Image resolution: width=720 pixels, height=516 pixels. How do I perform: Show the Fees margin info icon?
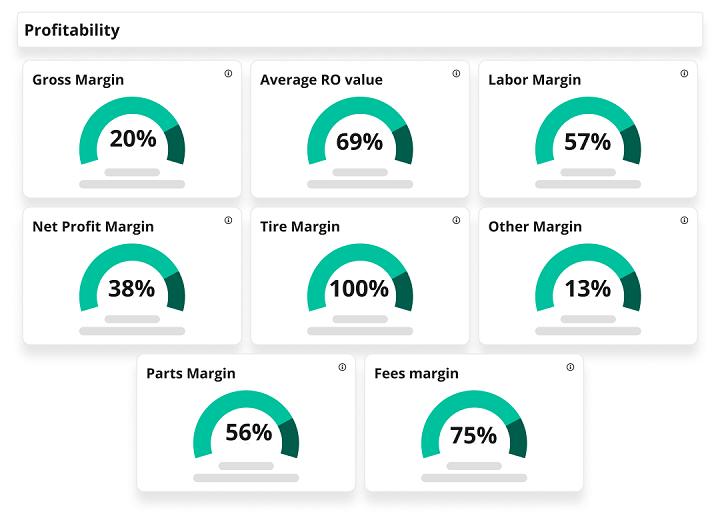click(570, 367)
